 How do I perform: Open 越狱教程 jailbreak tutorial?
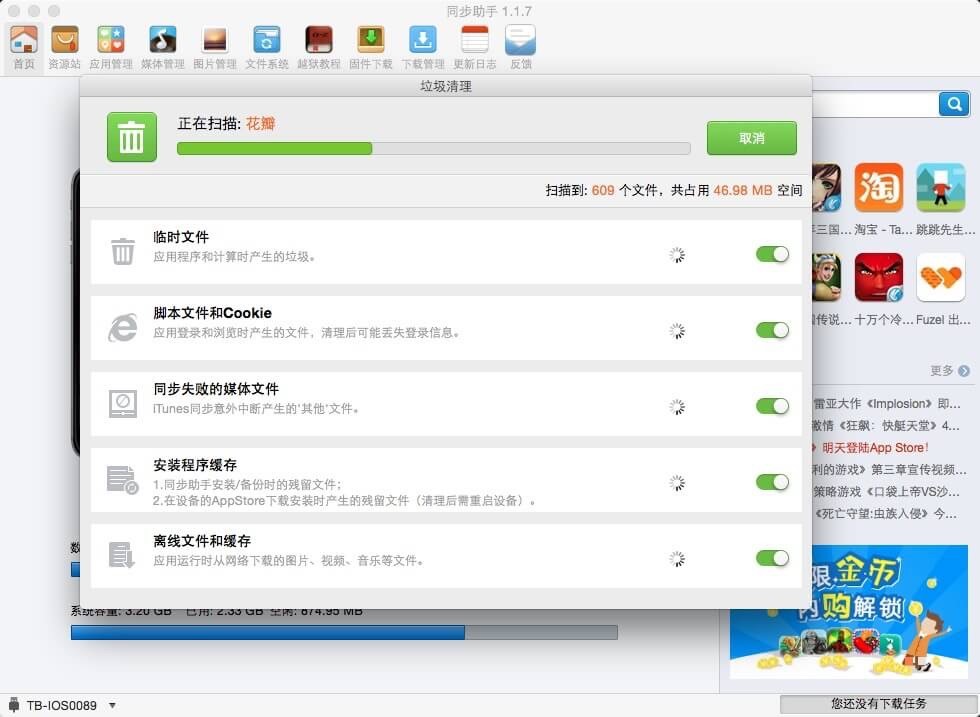coord(318,46)
